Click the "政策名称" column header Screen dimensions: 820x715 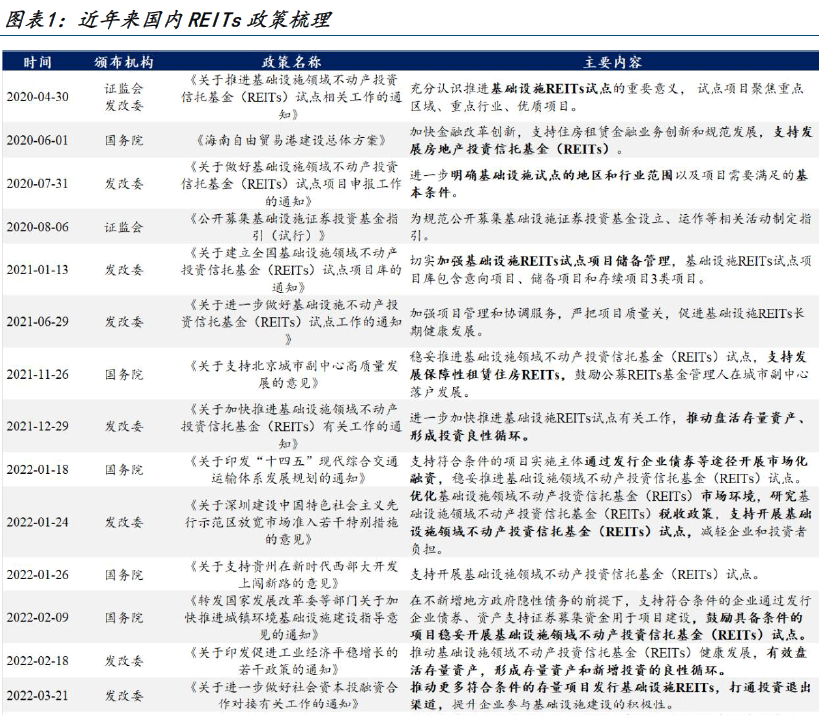point(291,62)
